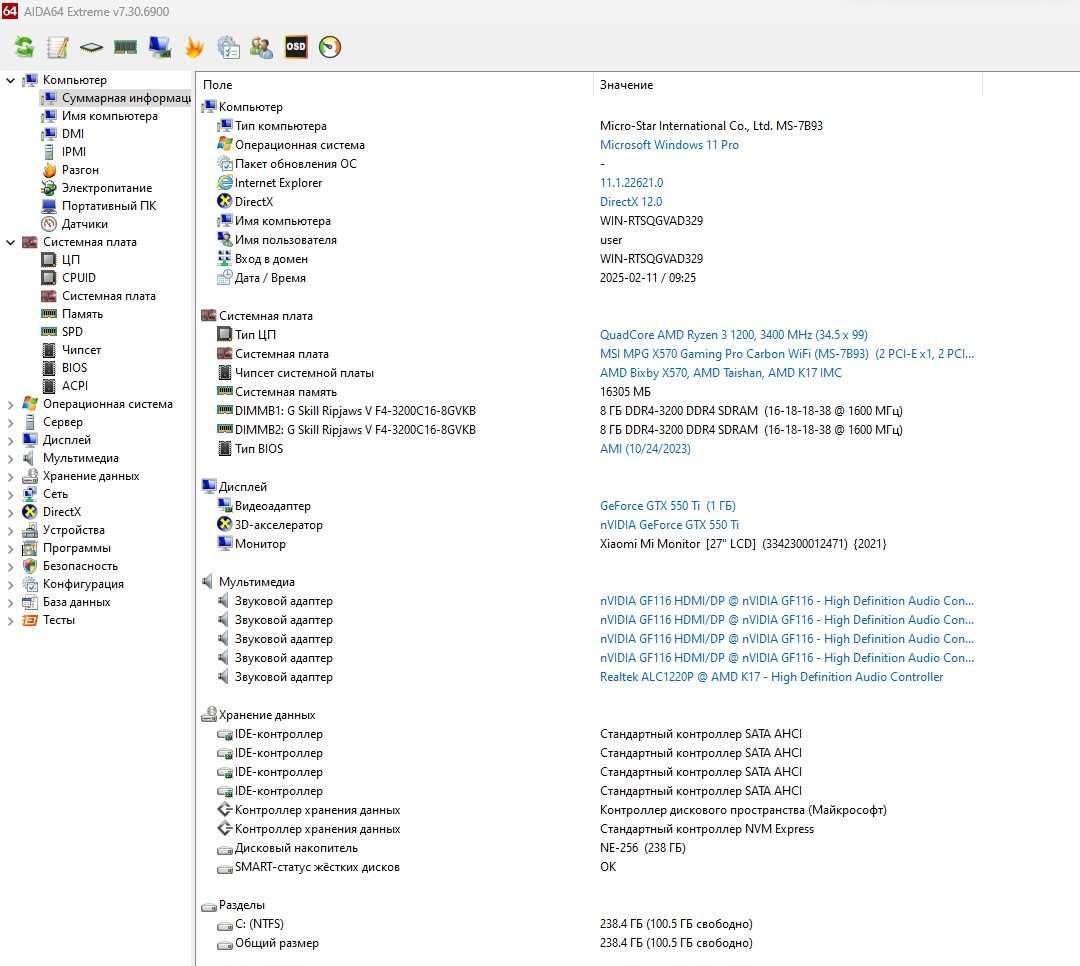This screenshot has height=966, width=1080.
Task: Click the motherboard chip toolbar icon
Action: (x=92, y=47)
